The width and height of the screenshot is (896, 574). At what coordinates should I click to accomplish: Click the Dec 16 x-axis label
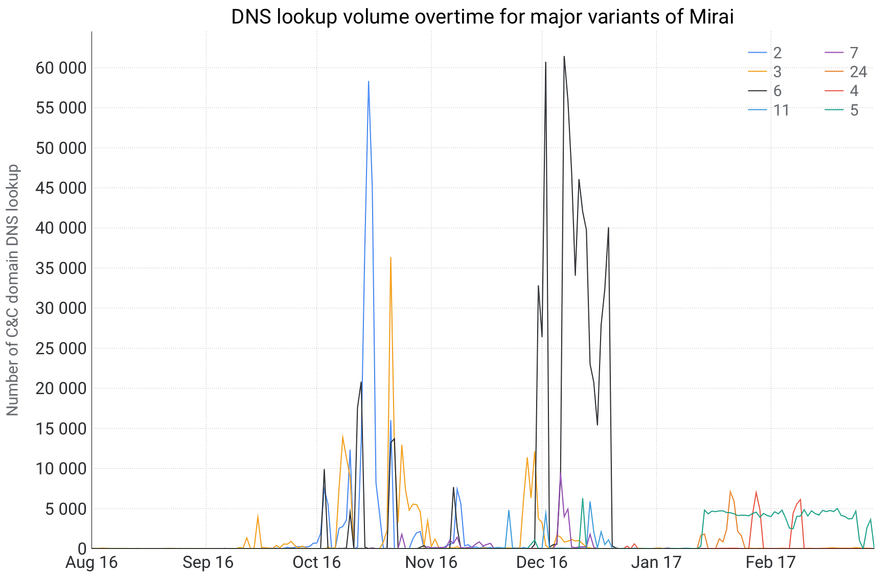click(542, 562)
